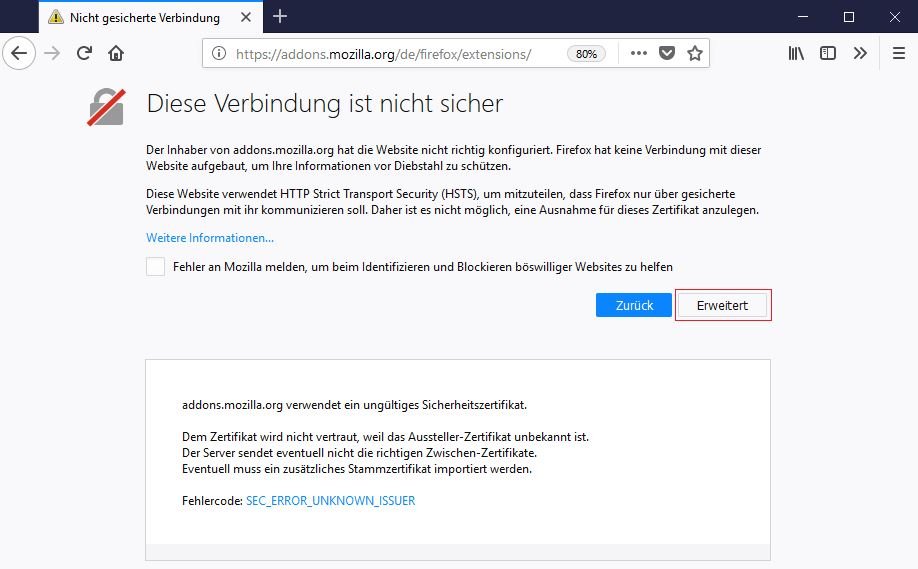Click the blue 'Zurück' button
This screenshot has width=918, height=569.
click(633, 305)
